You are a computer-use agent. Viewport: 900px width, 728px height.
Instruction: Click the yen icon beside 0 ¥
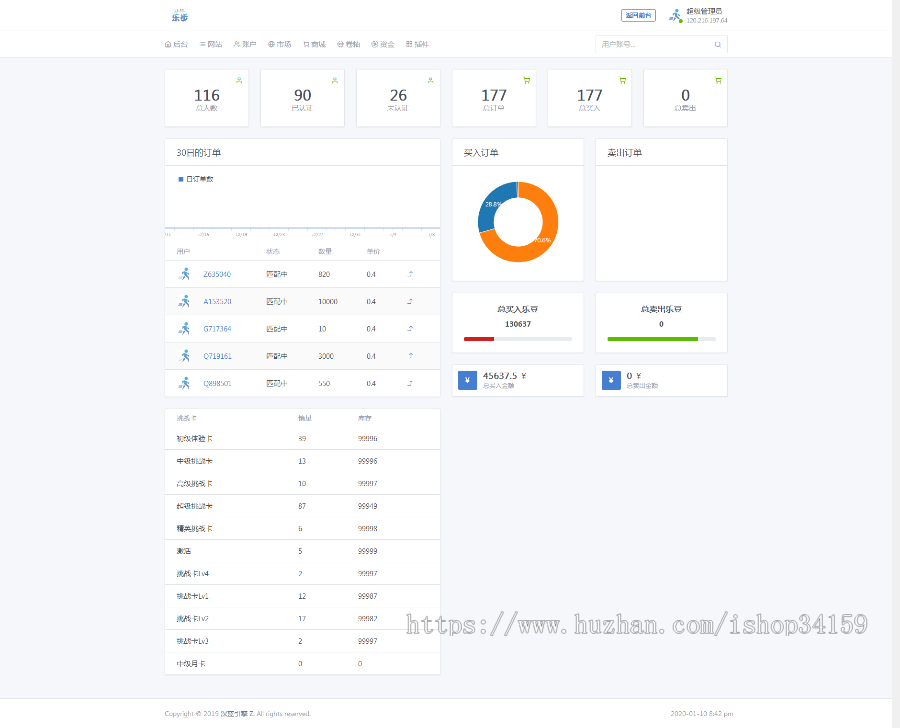coord(611,380)
